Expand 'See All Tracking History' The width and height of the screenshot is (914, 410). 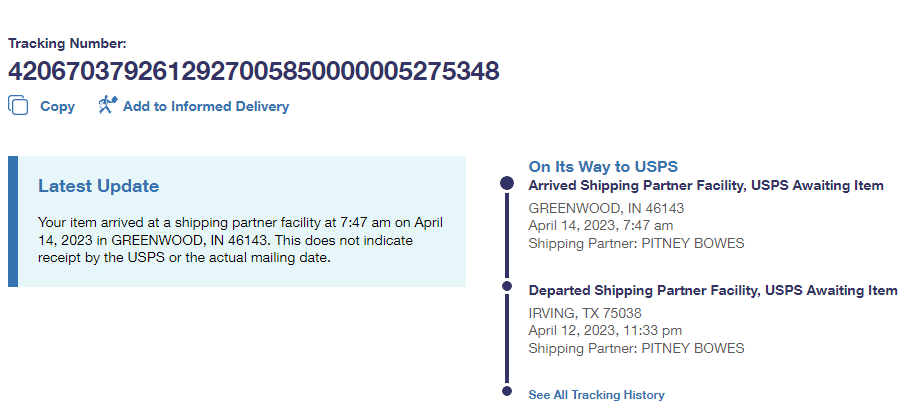coord(596,395)
